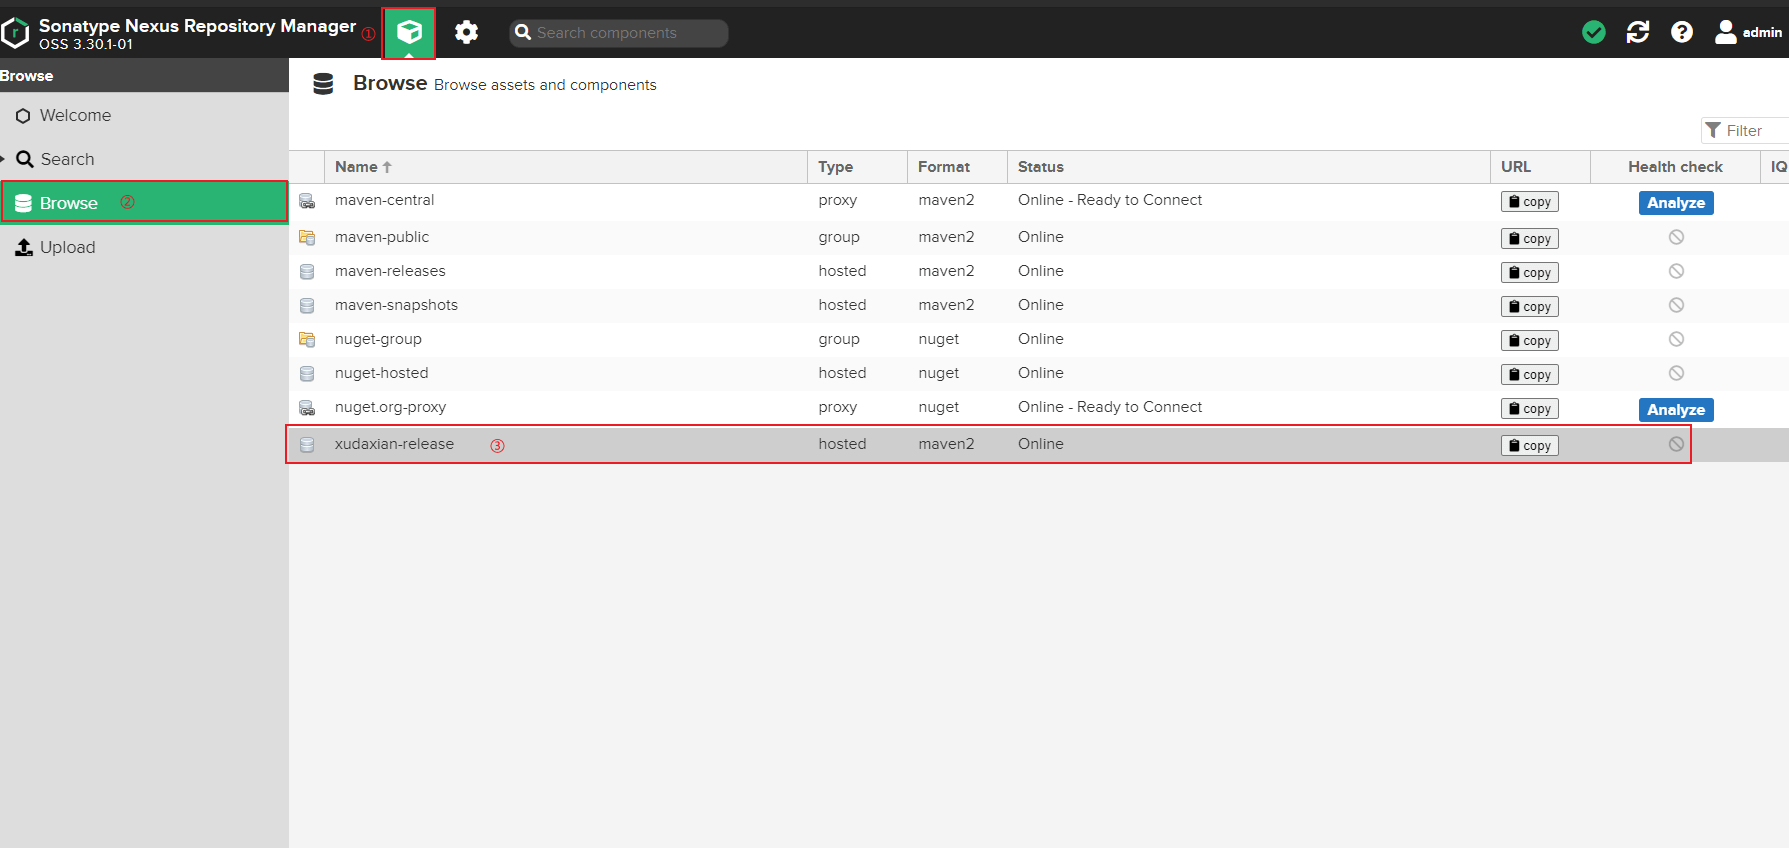Viewport: 1789px width, 848px height.
Task: Click the Health check column header
Action: coord(1675,167)
